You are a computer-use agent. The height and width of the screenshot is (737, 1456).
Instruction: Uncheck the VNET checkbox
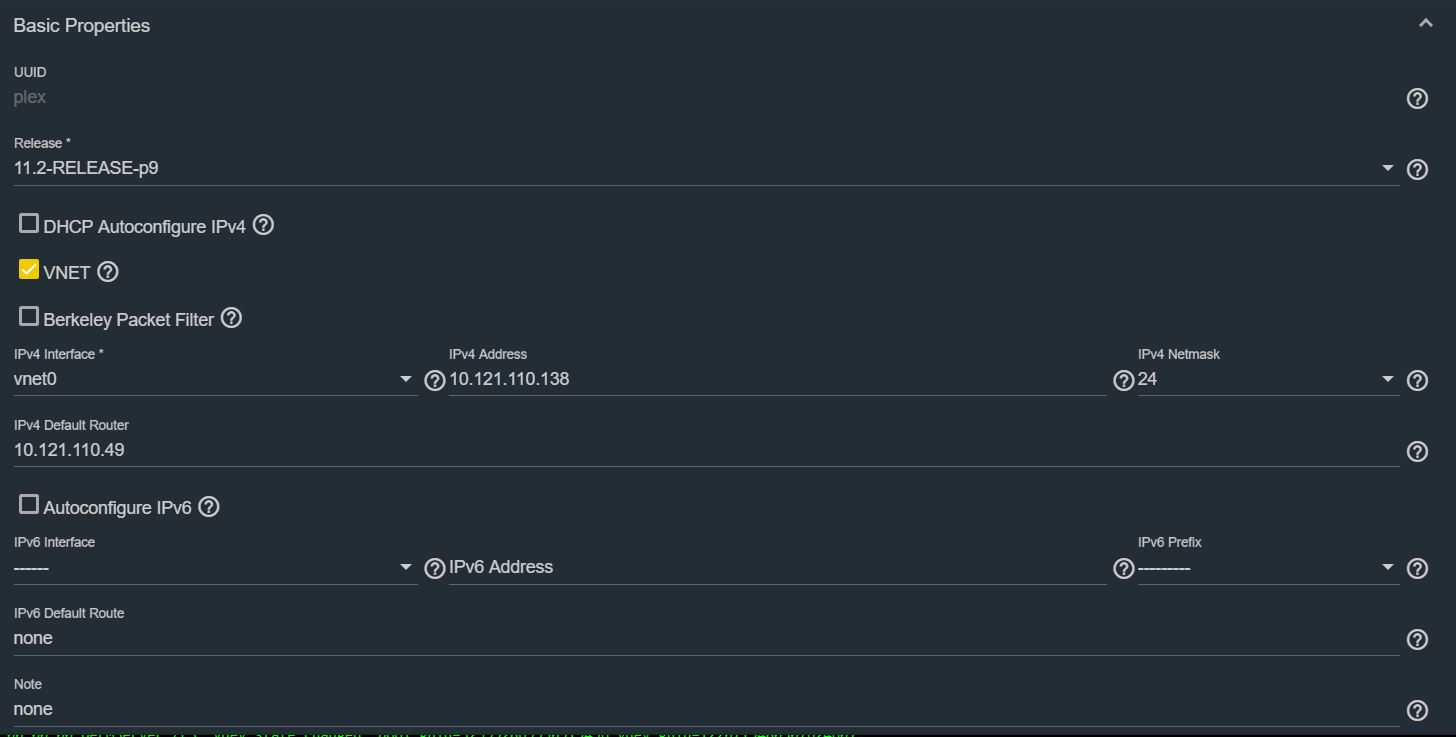point(29,269)
